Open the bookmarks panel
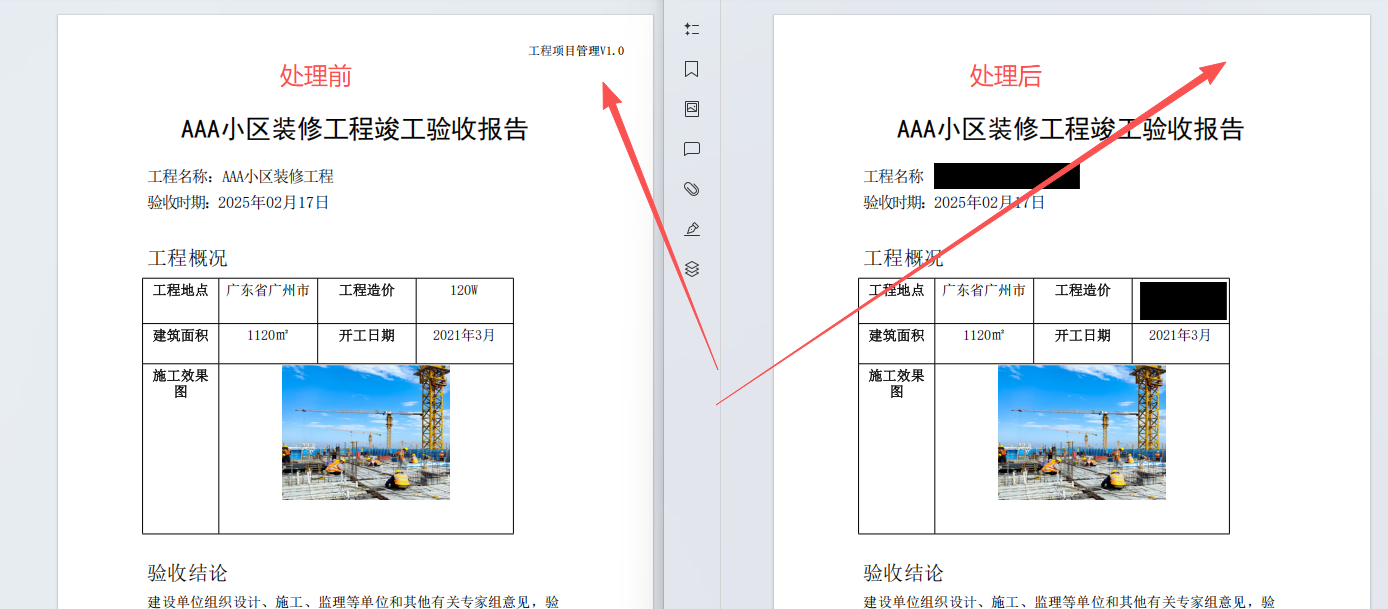The width and height of the screenshot is (1388, 609). pyautogui.click(x=691, y=69)
